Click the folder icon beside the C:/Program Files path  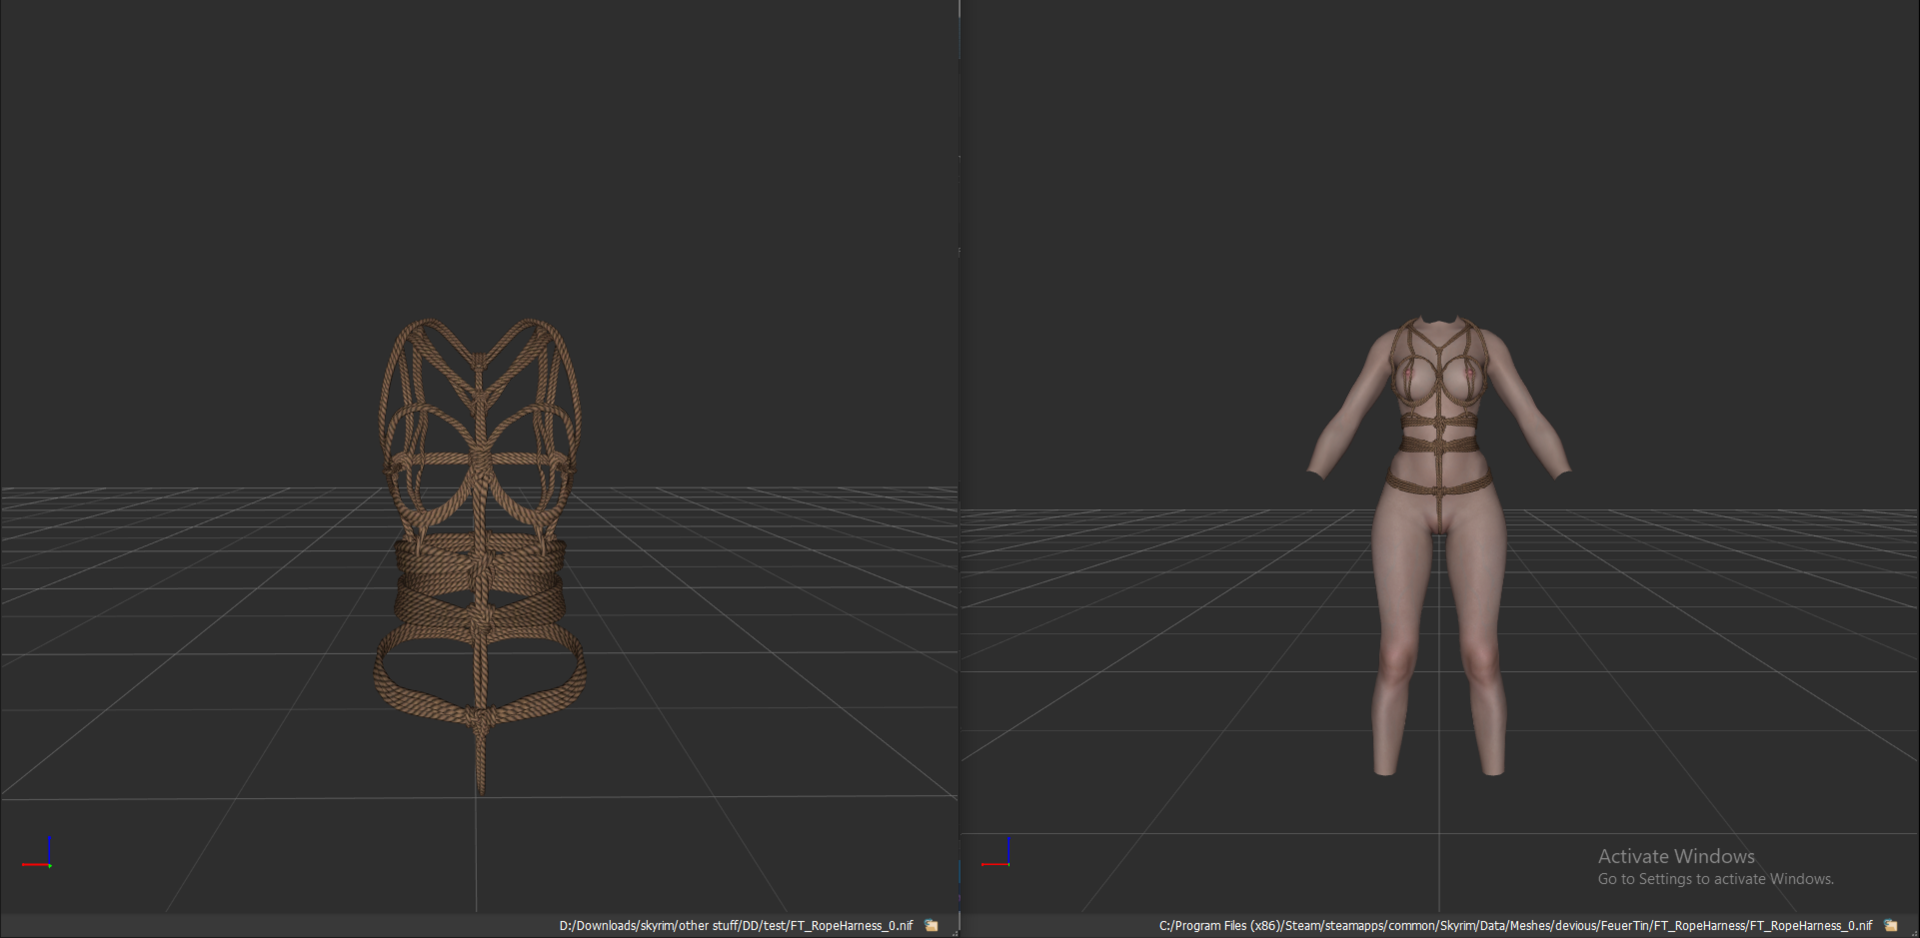pyautogui.click(x=1891, y=926)
